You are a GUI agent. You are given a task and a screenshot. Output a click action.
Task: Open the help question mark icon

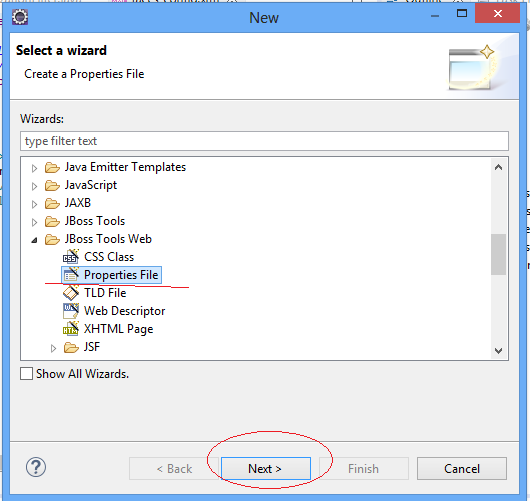pos(36,467)
